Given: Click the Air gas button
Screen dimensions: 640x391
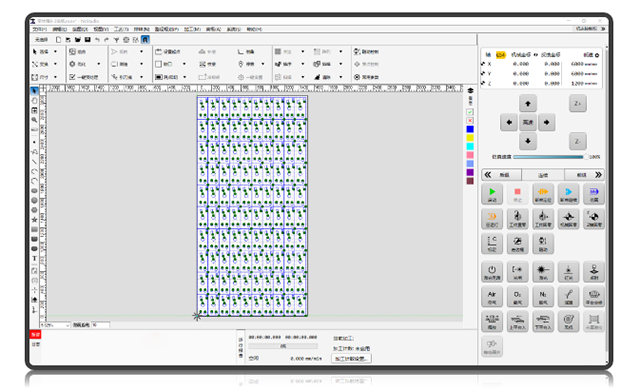Looking at the screenshot, I should pyautogui.click(x=492, y=297).
